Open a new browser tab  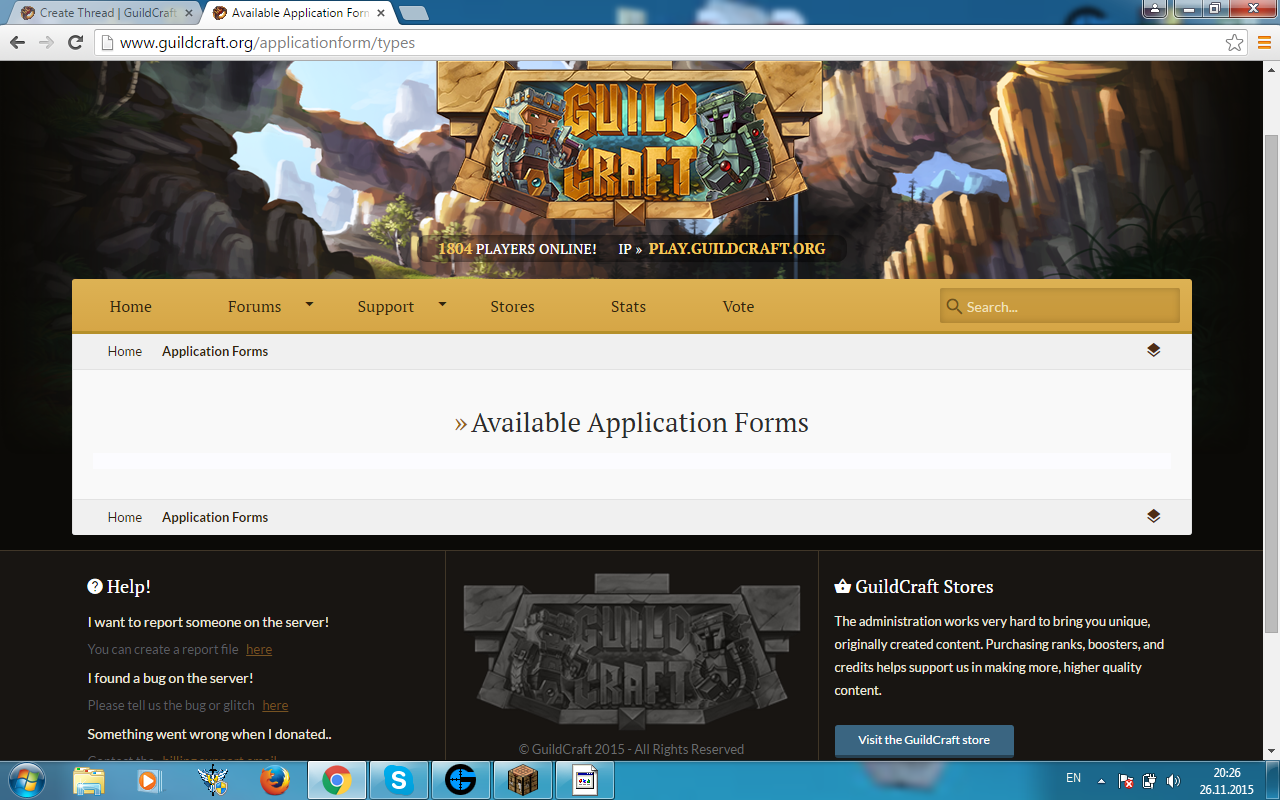413,13
